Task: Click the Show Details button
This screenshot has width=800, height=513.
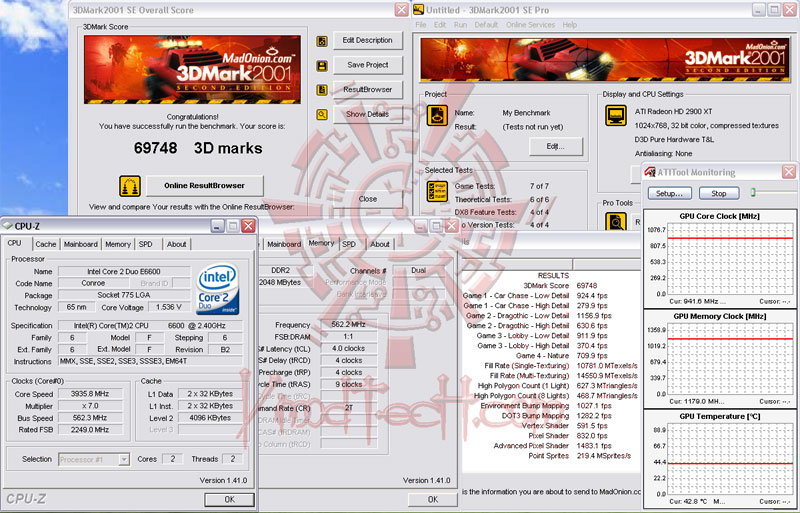Action: click(368, 114)
